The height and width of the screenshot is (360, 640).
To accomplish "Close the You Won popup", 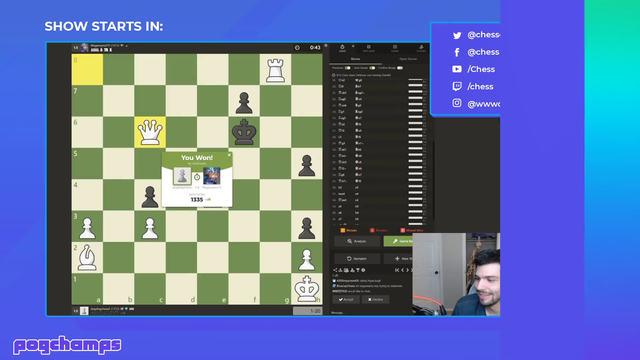I will coord(229,155).
